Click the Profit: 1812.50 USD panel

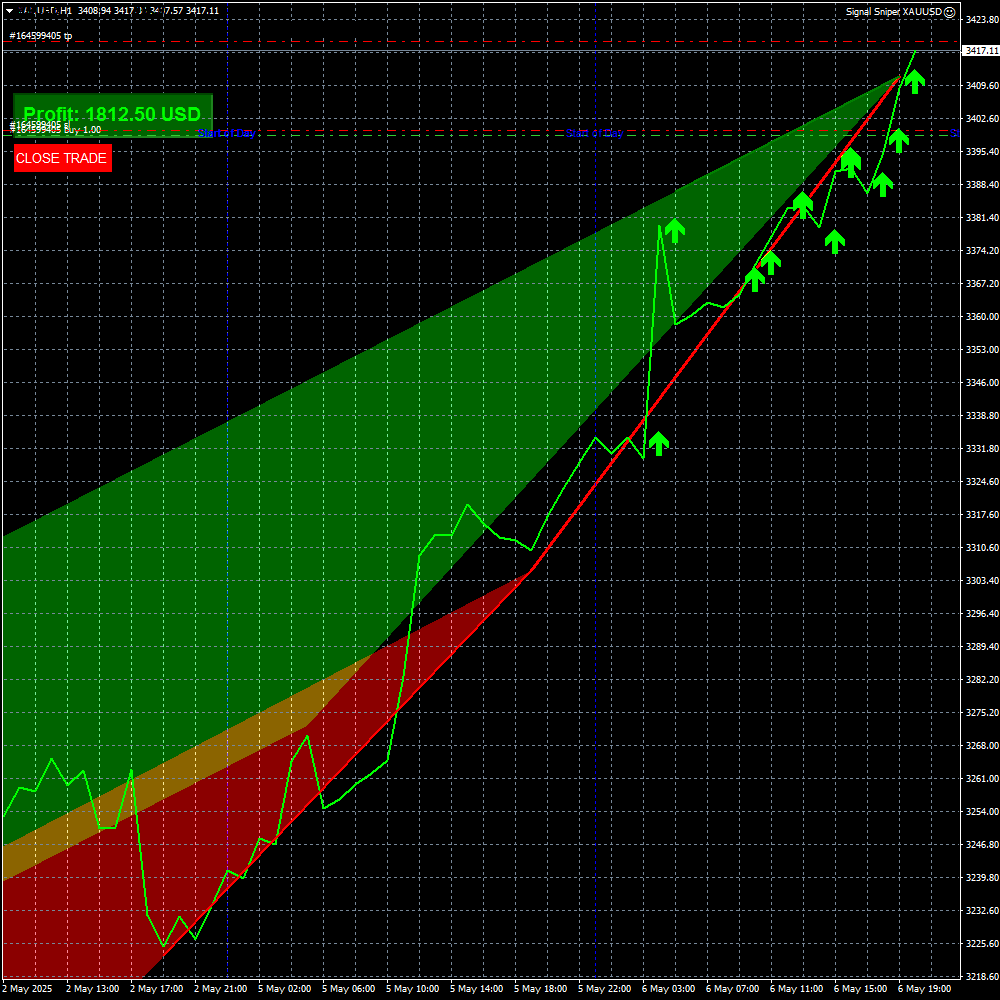[112, 115]
